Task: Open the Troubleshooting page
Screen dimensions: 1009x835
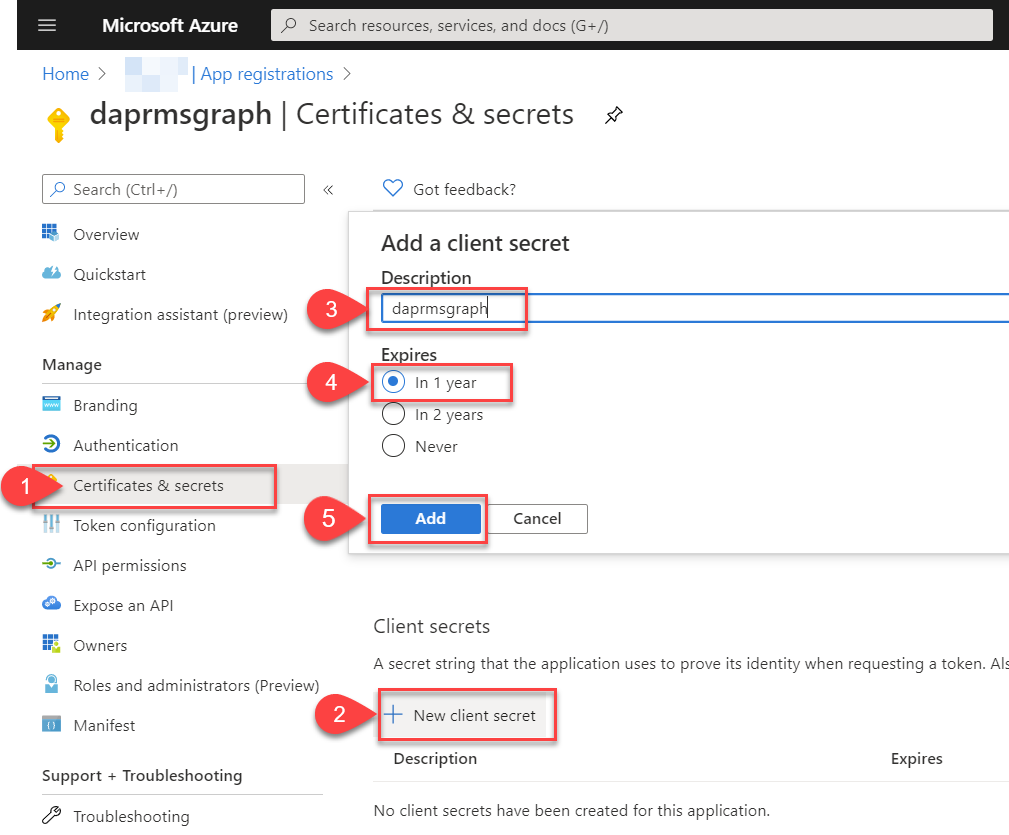Action: pos(131,816)
